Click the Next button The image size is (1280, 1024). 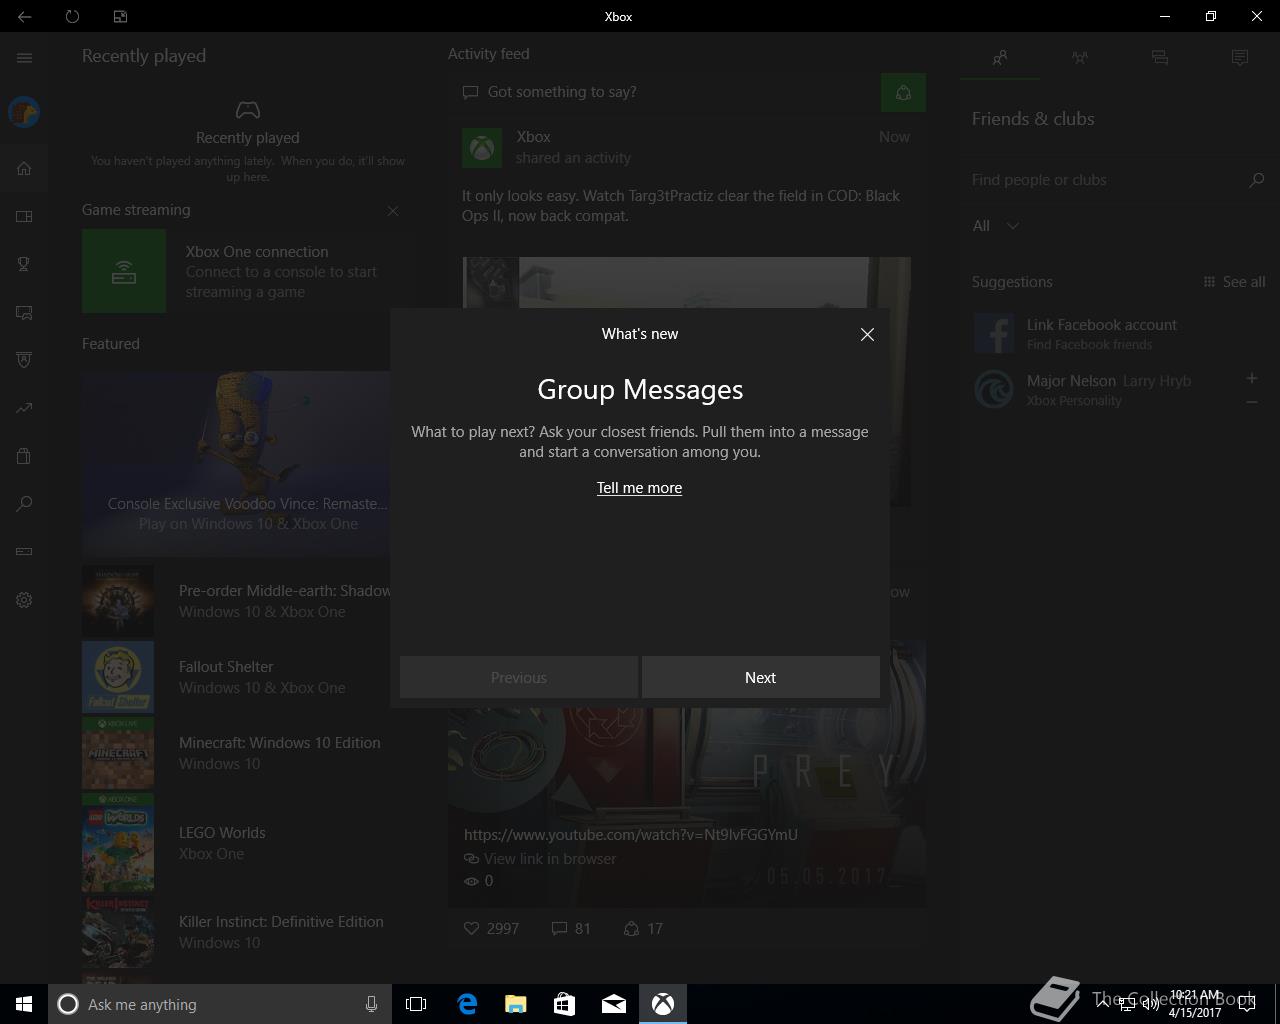[761, 677]
